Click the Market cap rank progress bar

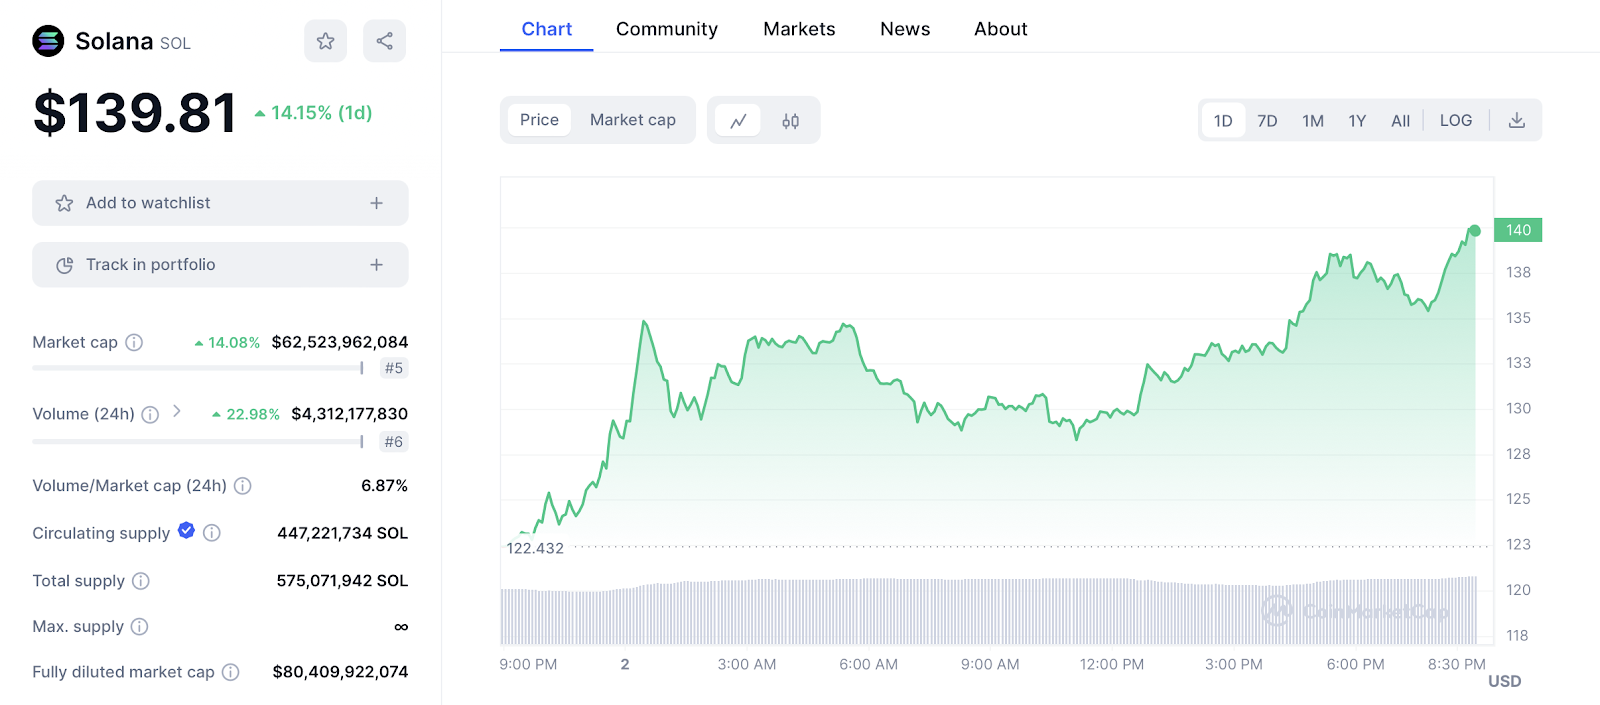(198, 368)
